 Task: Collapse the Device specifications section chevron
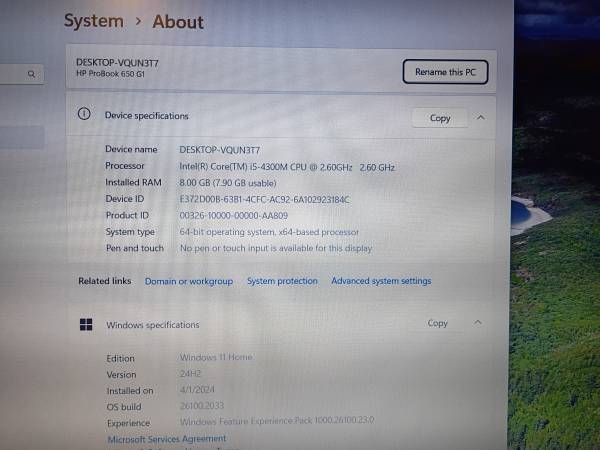(481, 117)
